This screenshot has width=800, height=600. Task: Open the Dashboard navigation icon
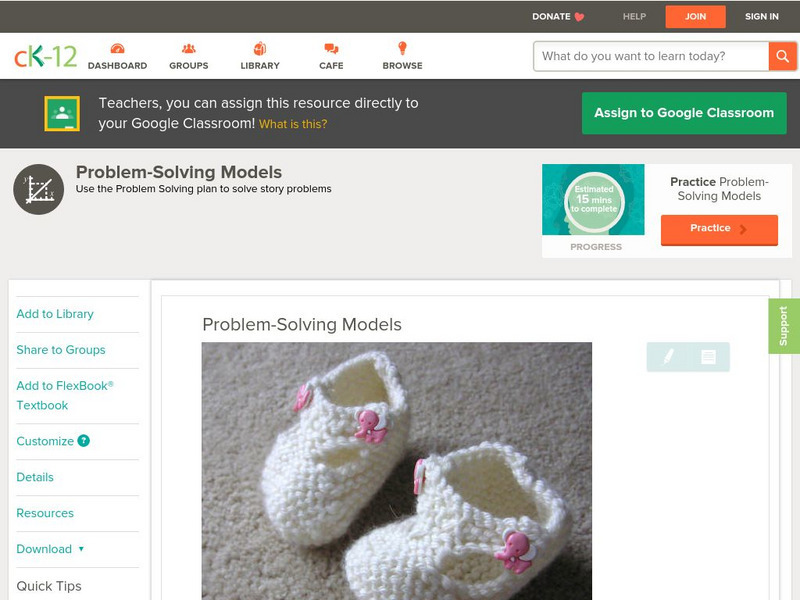tap(117, 49)
